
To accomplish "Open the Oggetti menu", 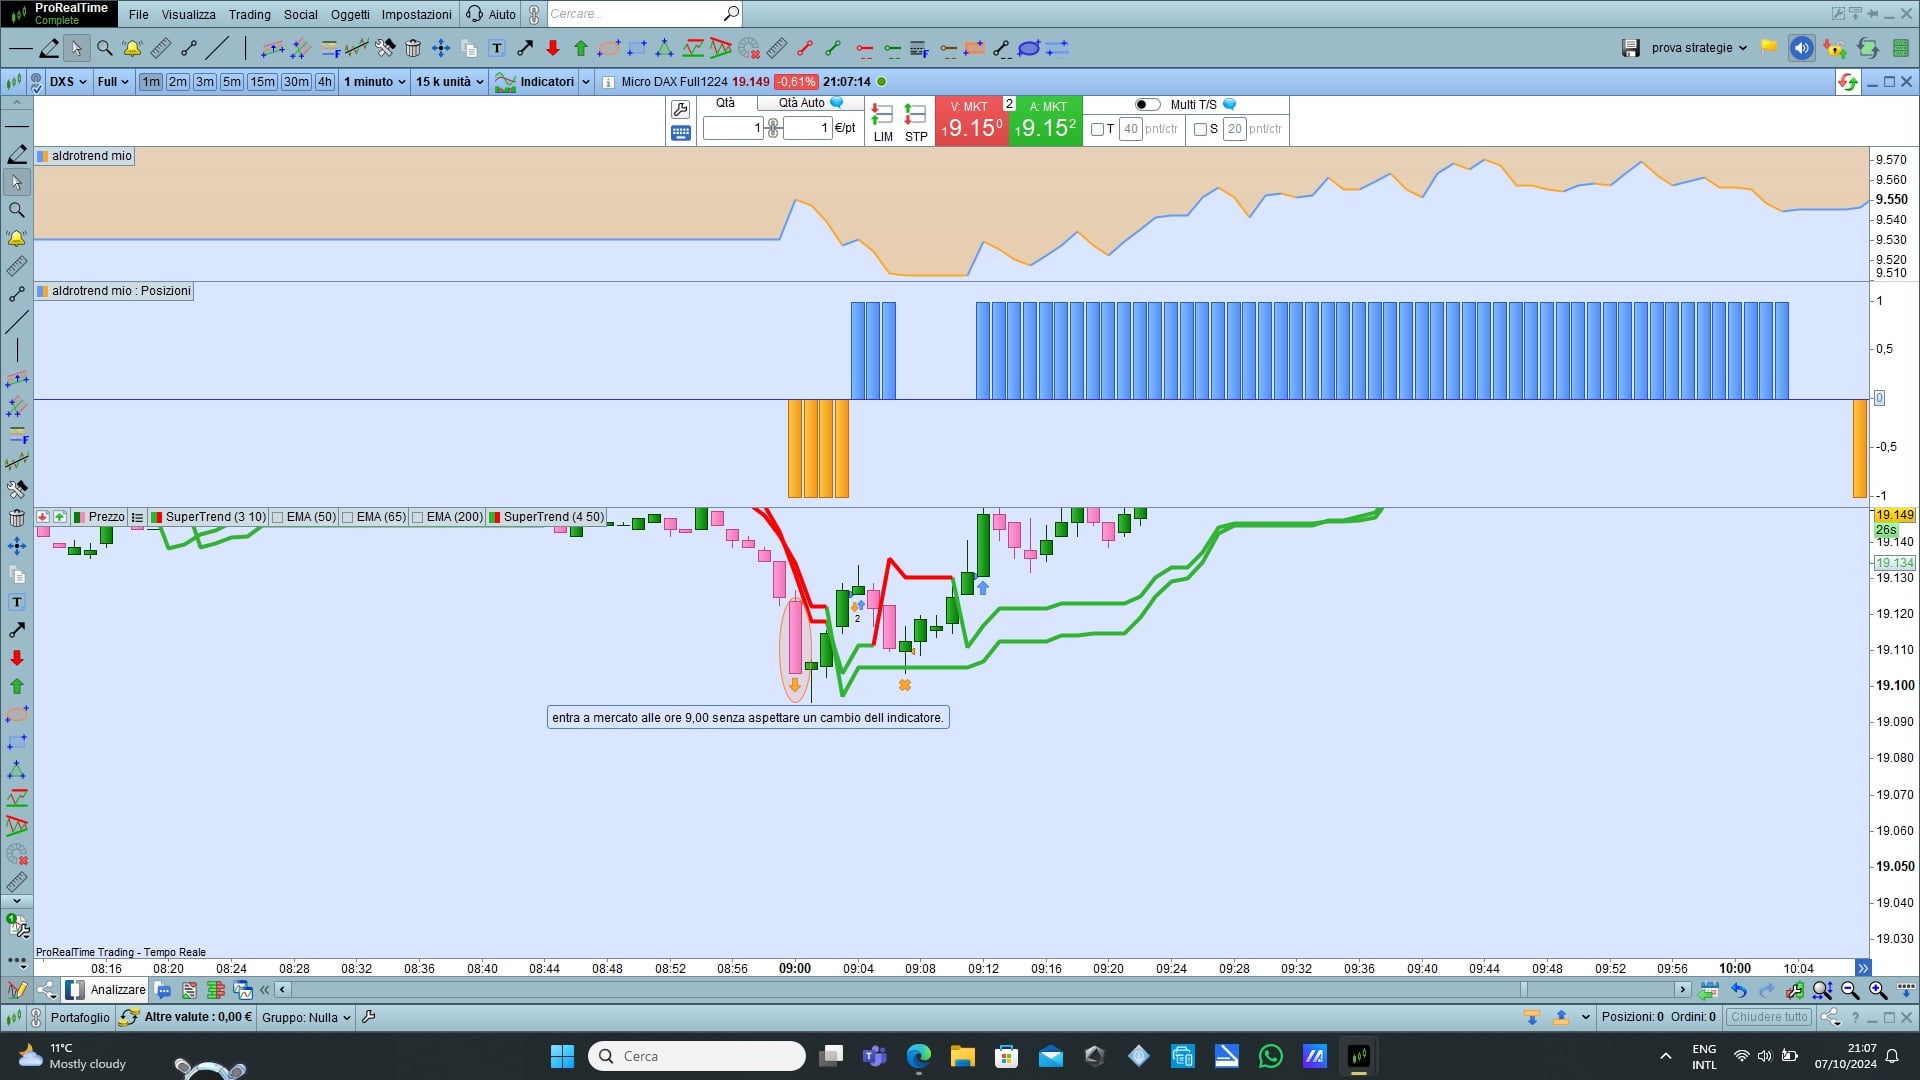I will 350,14.
